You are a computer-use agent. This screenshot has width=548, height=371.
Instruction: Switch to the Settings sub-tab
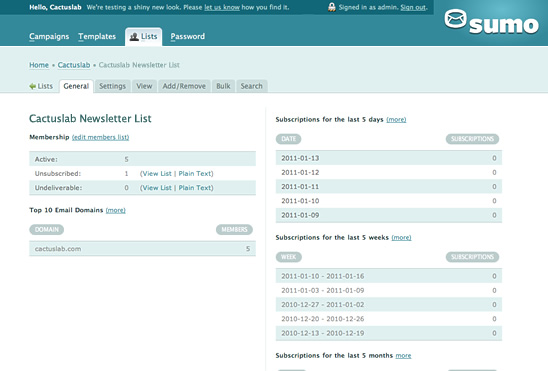click(112, 86)
